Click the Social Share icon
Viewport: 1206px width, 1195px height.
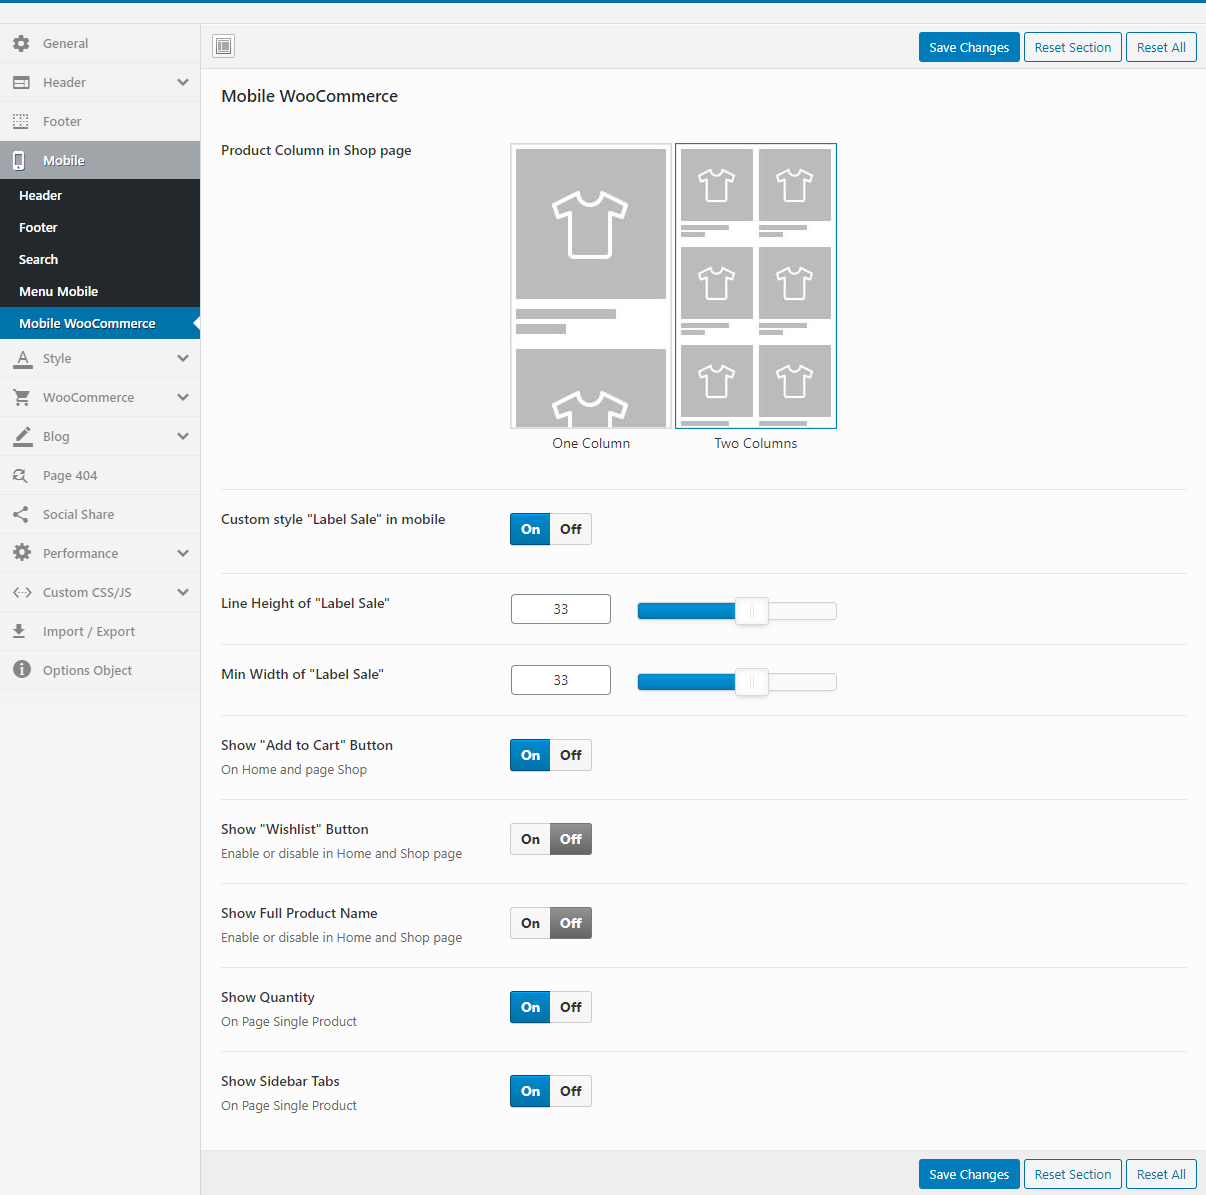[20, 514]
